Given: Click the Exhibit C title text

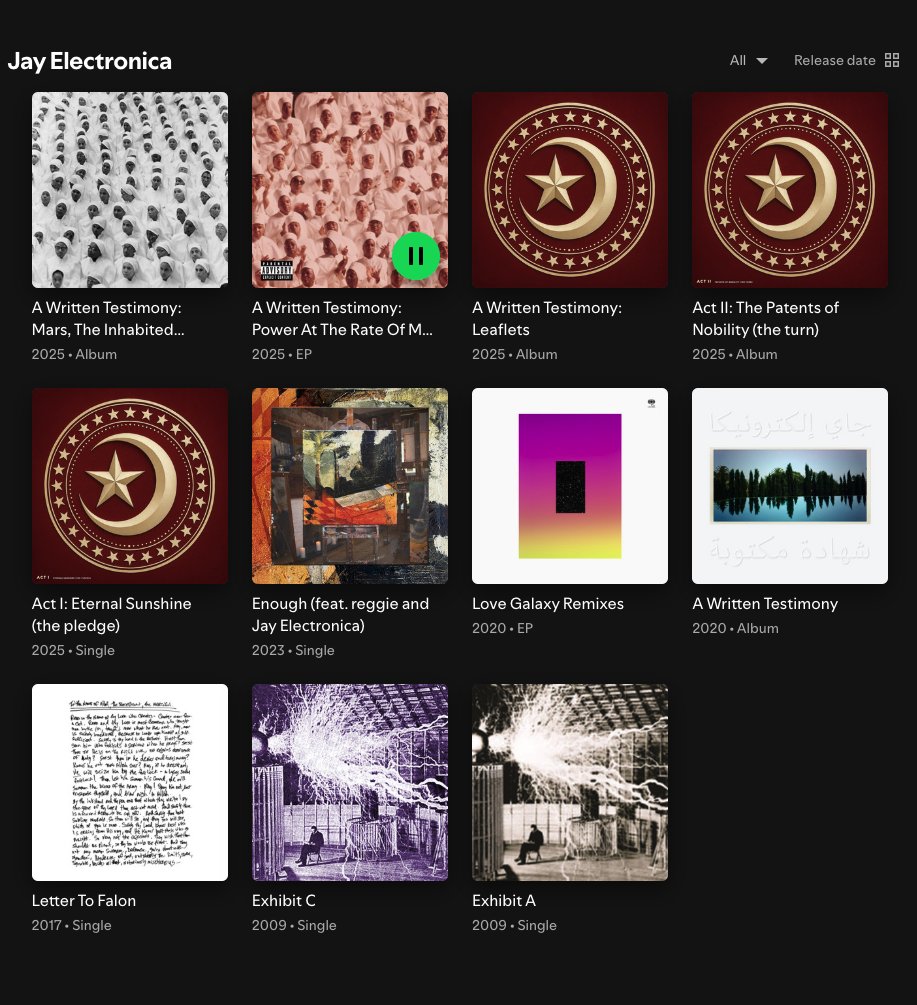Looking at the screenshot, I should point(284,901).
